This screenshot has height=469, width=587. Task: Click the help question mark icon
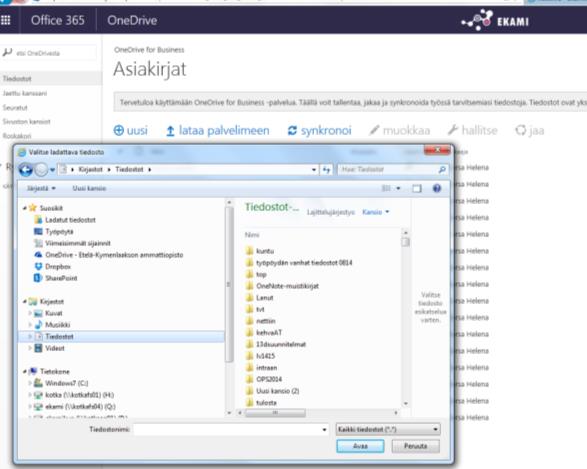[x=437, y=188]
